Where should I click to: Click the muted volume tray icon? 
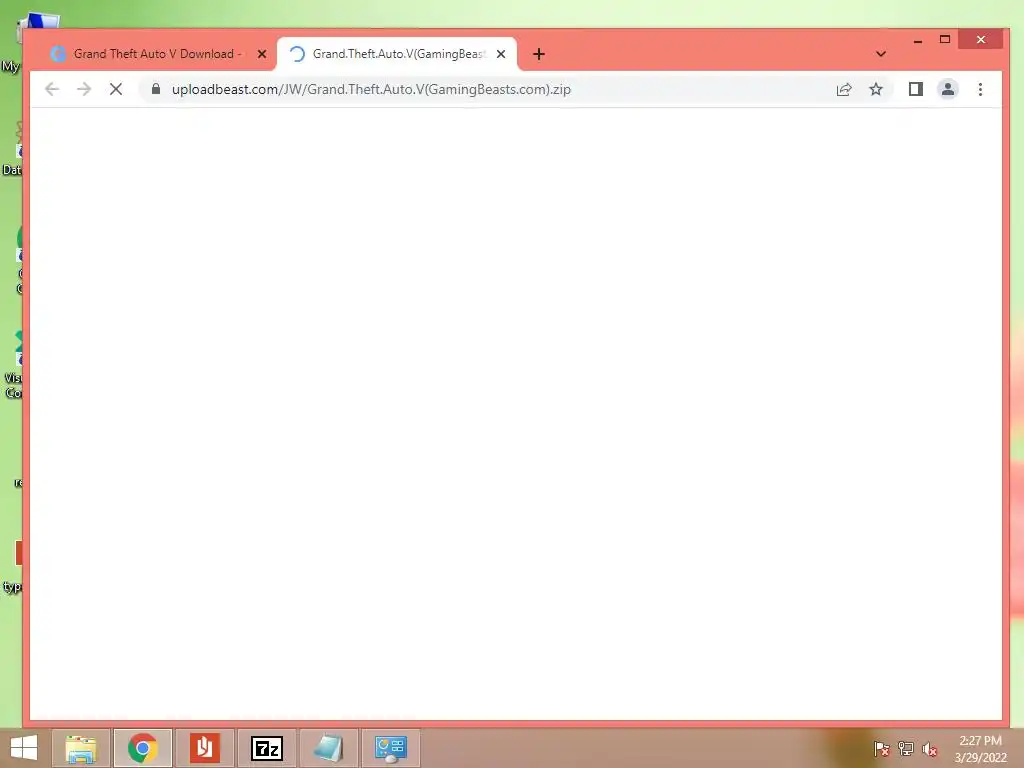[x=930, y=749]
